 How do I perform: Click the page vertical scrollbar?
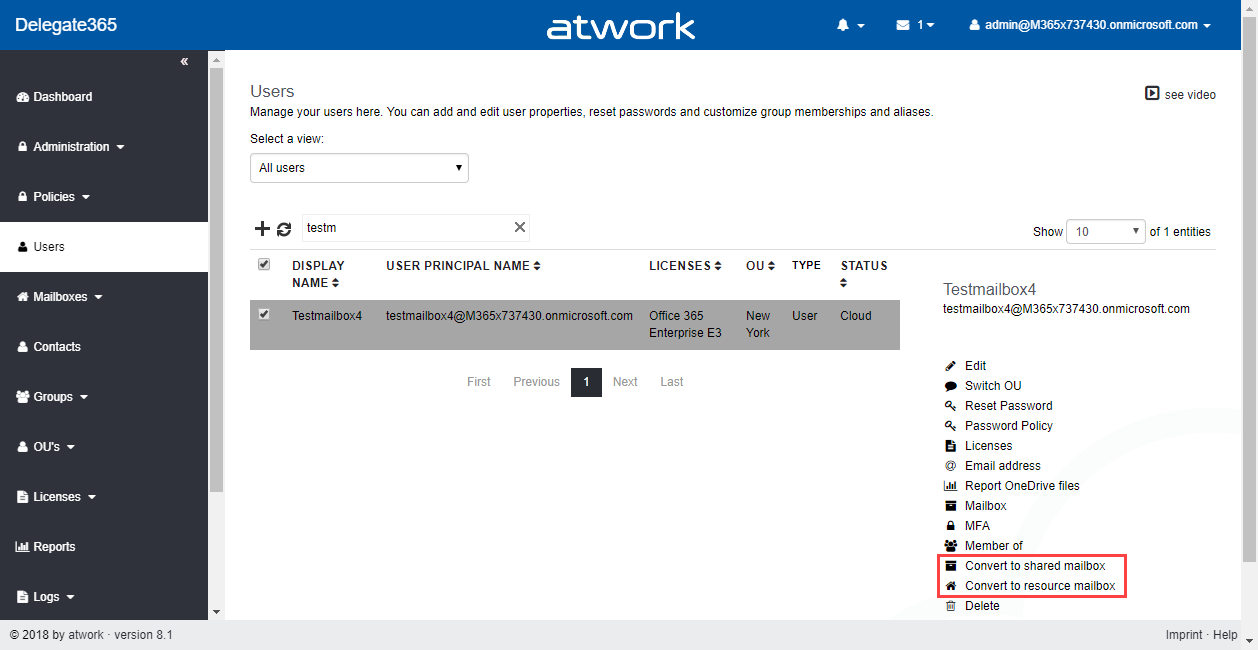(1250, 290)
